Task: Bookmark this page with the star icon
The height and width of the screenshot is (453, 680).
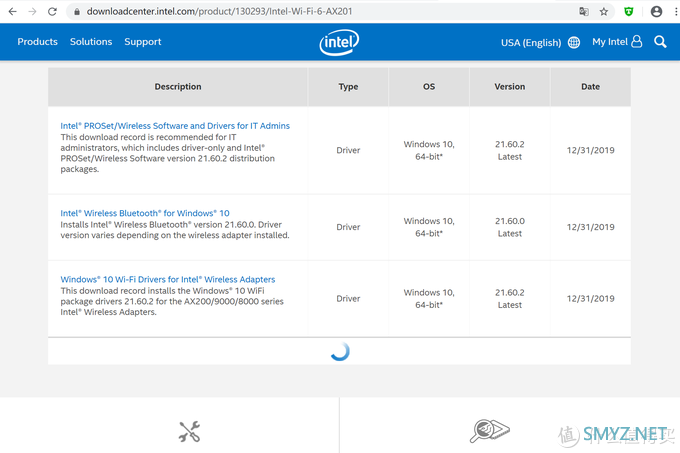Action: 604,12
